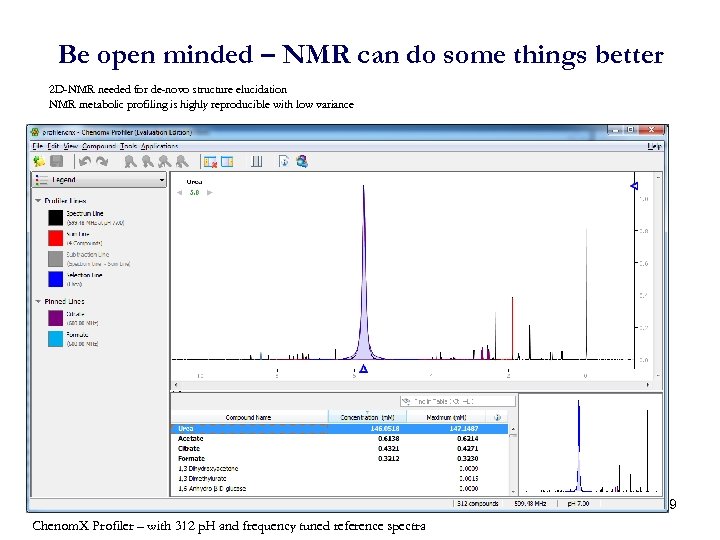Click the globe web icon in toolbar
720x540 pixels.
click(302, 161)
